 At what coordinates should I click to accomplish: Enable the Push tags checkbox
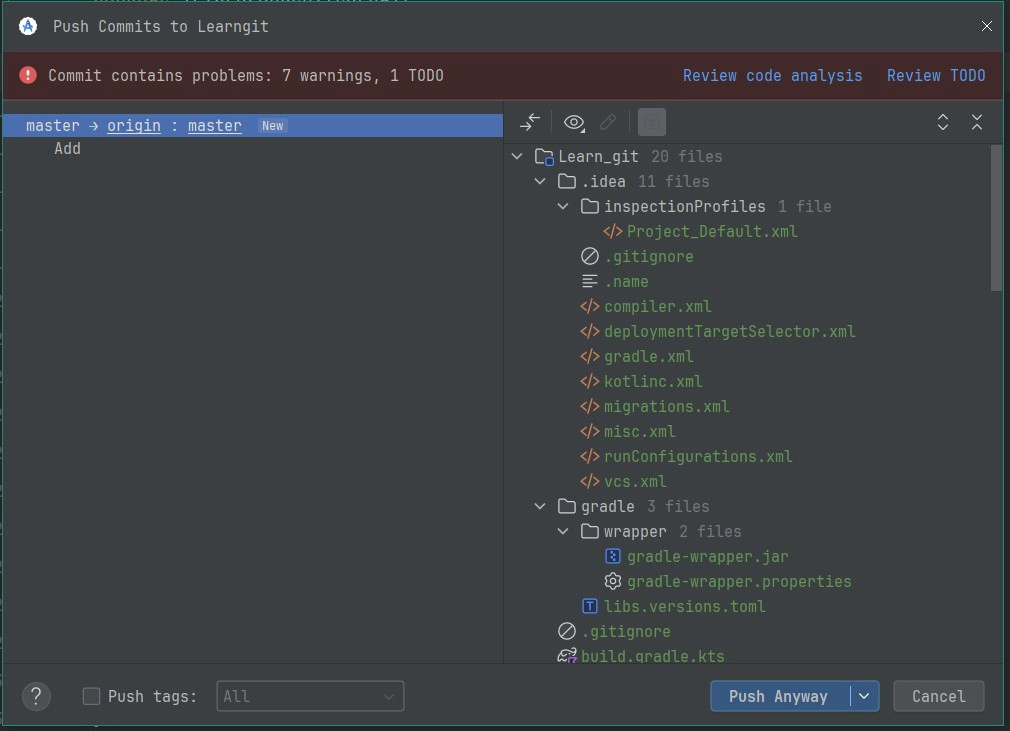[x=91, y=697]
